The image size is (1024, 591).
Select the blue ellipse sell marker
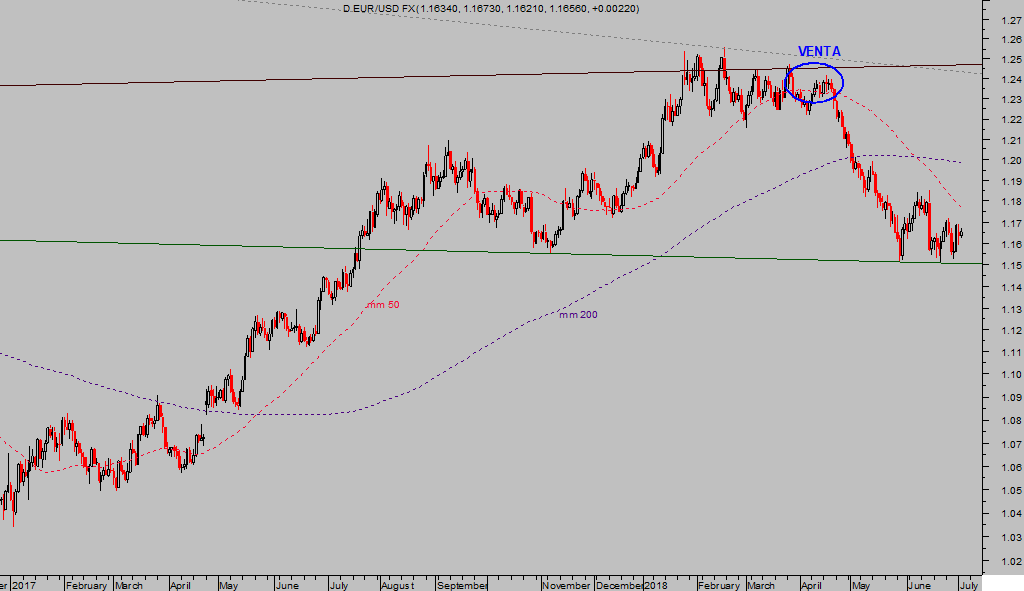[842, 80]
